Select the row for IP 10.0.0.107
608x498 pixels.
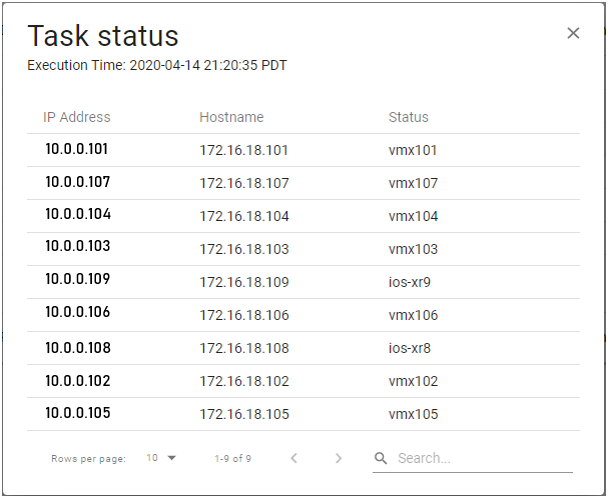tap(77, 183)
